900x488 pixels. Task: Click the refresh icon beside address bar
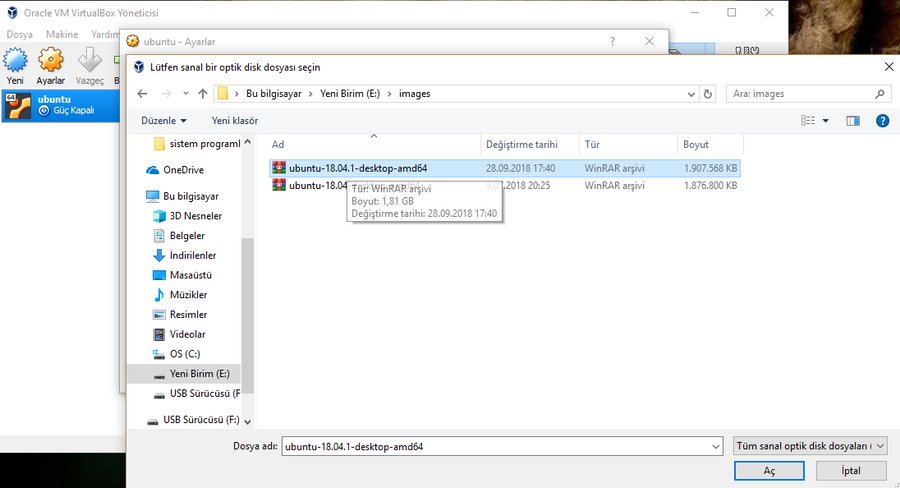point(708,94)
